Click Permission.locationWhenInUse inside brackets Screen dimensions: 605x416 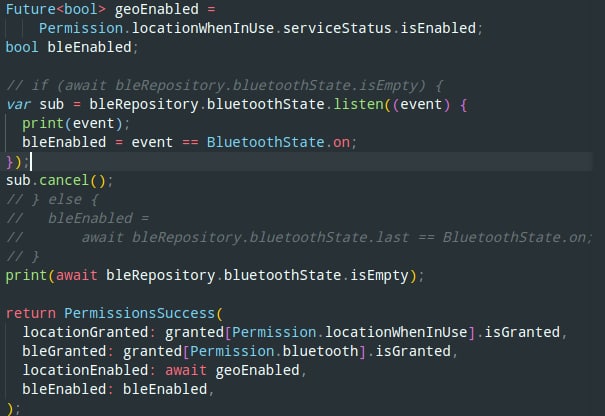coord(350,332)
